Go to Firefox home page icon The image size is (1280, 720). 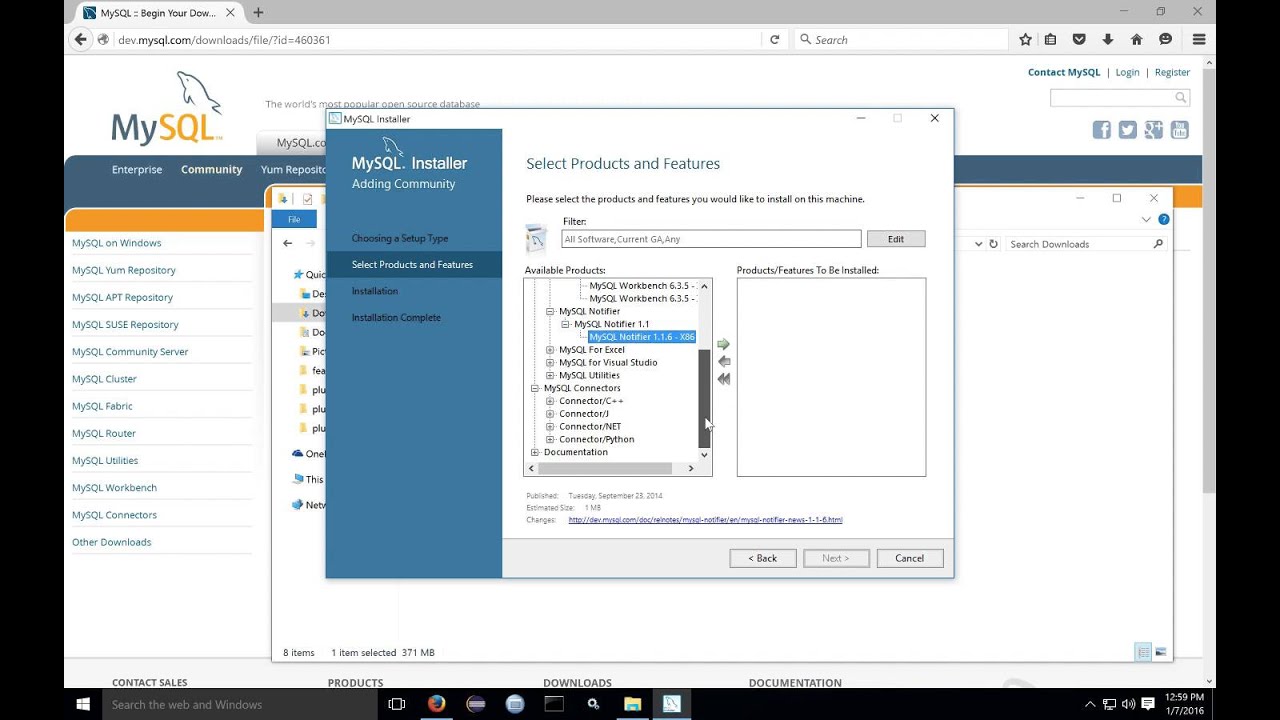point(1137,40)
